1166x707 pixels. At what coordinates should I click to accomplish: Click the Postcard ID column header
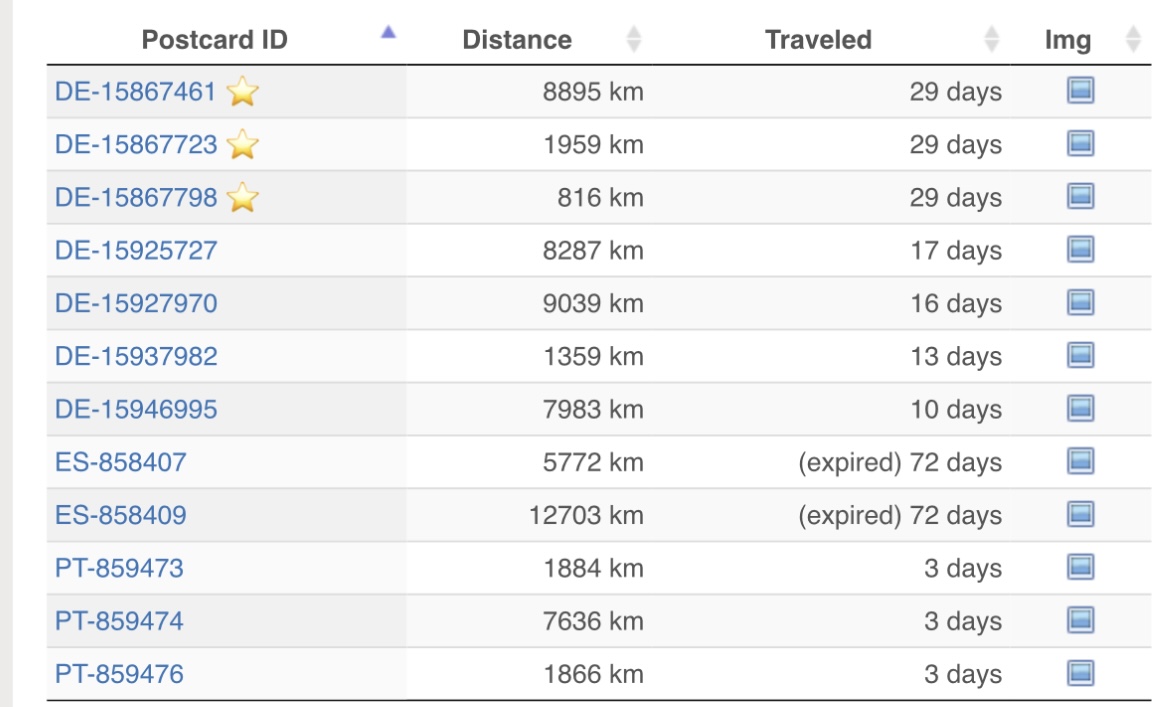pos(214,40)
